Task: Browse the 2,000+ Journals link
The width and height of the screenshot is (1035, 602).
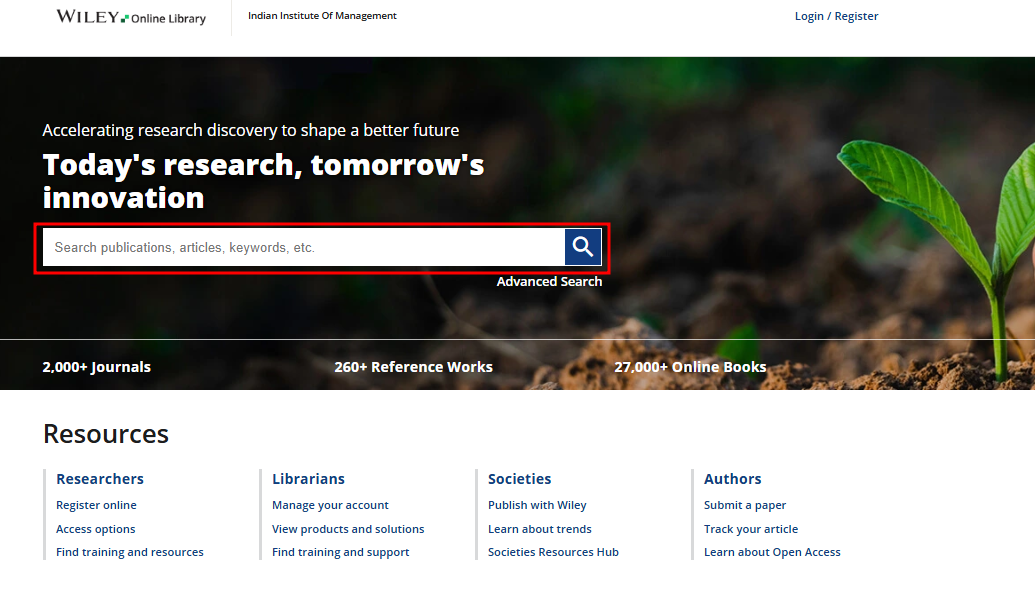Action: [x=97, y=367]
